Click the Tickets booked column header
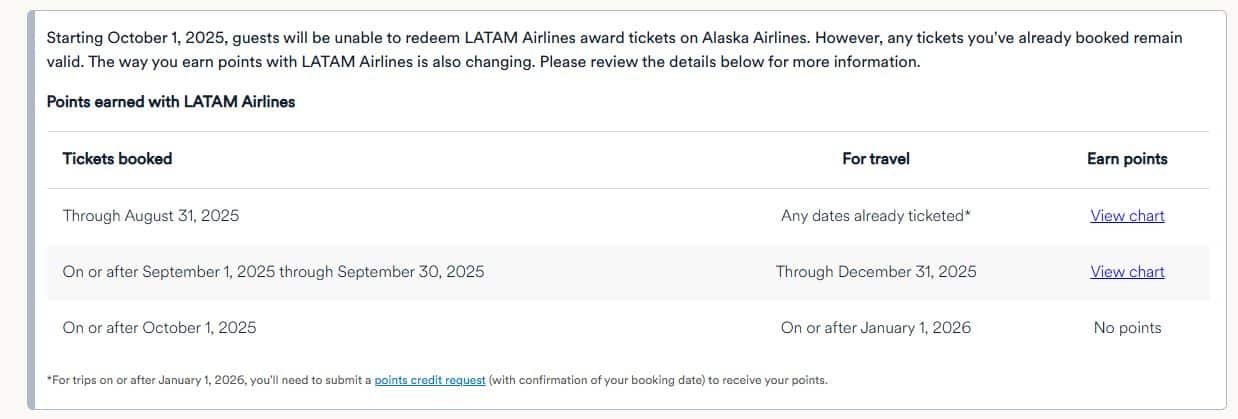The image size is (1238, 419). pos(117,159)
